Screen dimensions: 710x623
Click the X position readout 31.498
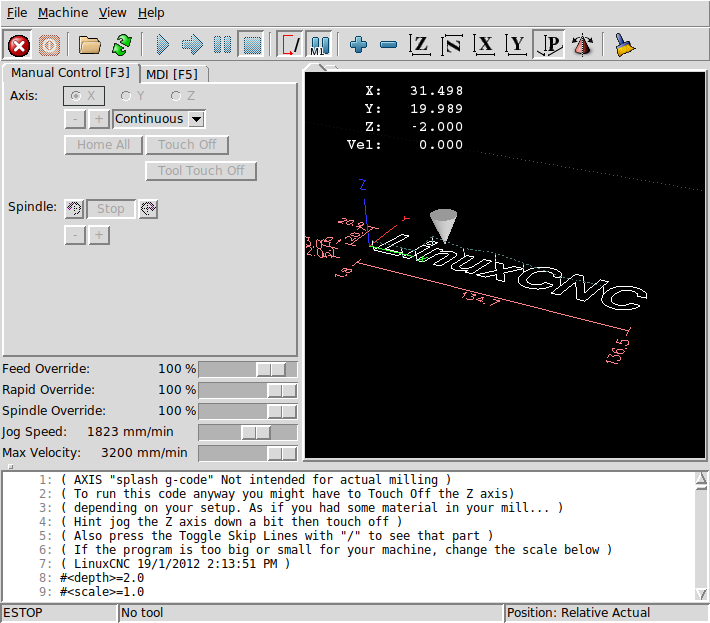coord(437,91)
